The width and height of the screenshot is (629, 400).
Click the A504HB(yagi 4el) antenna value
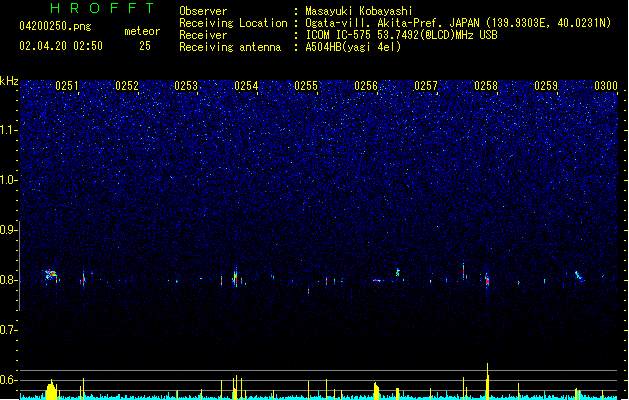353,47
